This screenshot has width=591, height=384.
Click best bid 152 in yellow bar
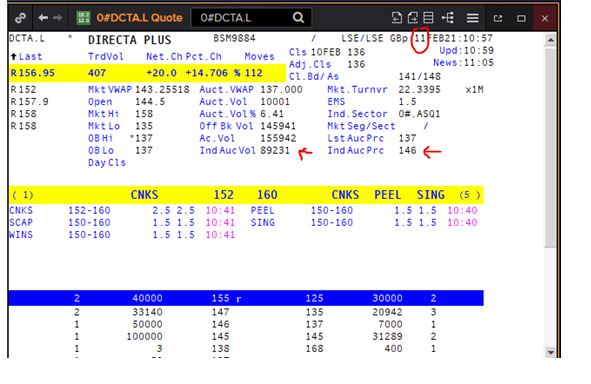pos(224,195)
